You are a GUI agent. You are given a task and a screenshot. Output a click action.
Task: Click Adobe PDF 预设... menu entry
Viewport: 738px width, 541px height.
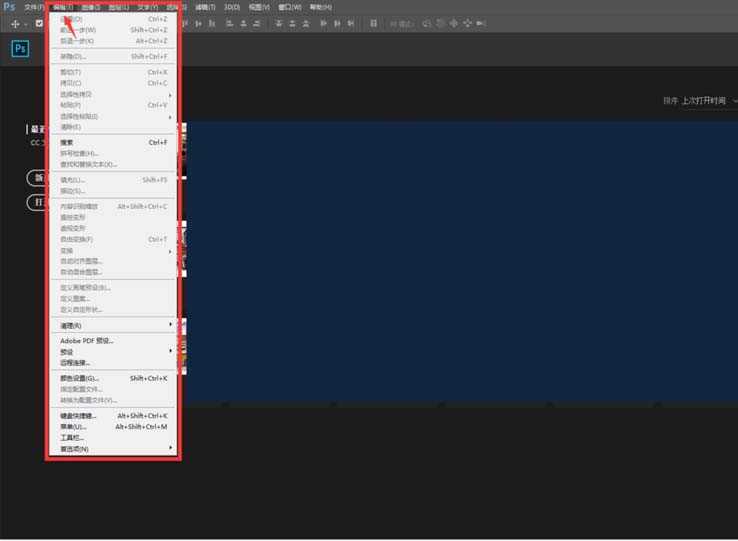pyautogui.click(x=112, y=341)
